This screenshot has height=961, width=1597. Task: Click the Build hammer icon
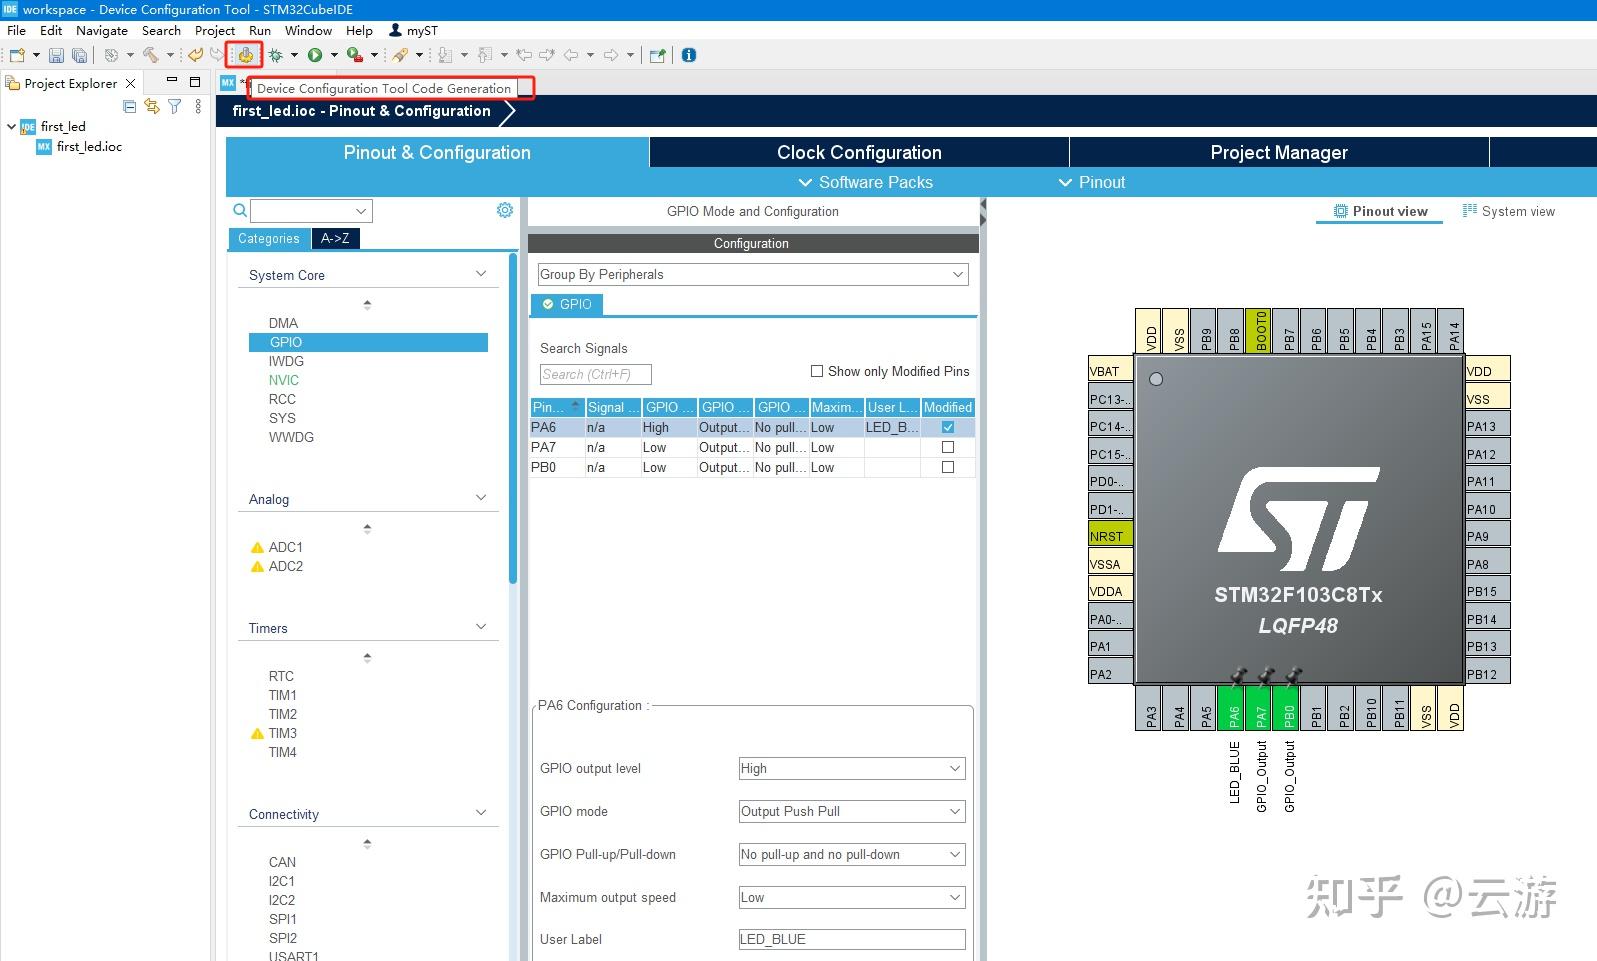tap(150, 55)
